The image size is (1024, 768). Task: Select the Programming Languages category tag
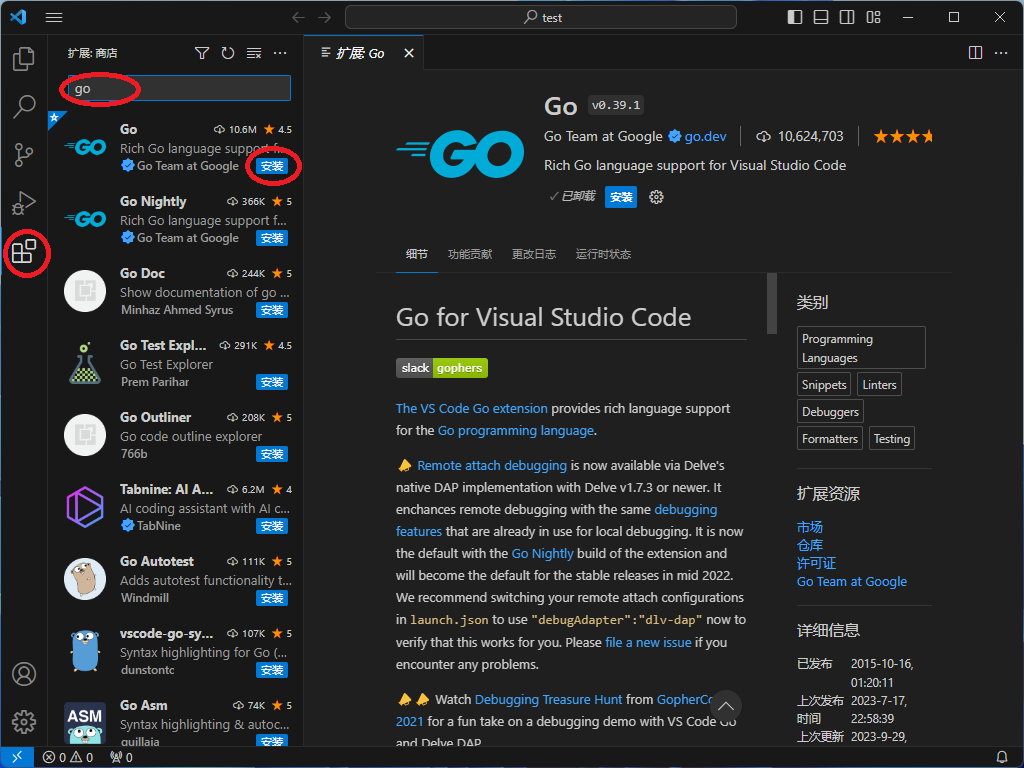tap(861, 348)
